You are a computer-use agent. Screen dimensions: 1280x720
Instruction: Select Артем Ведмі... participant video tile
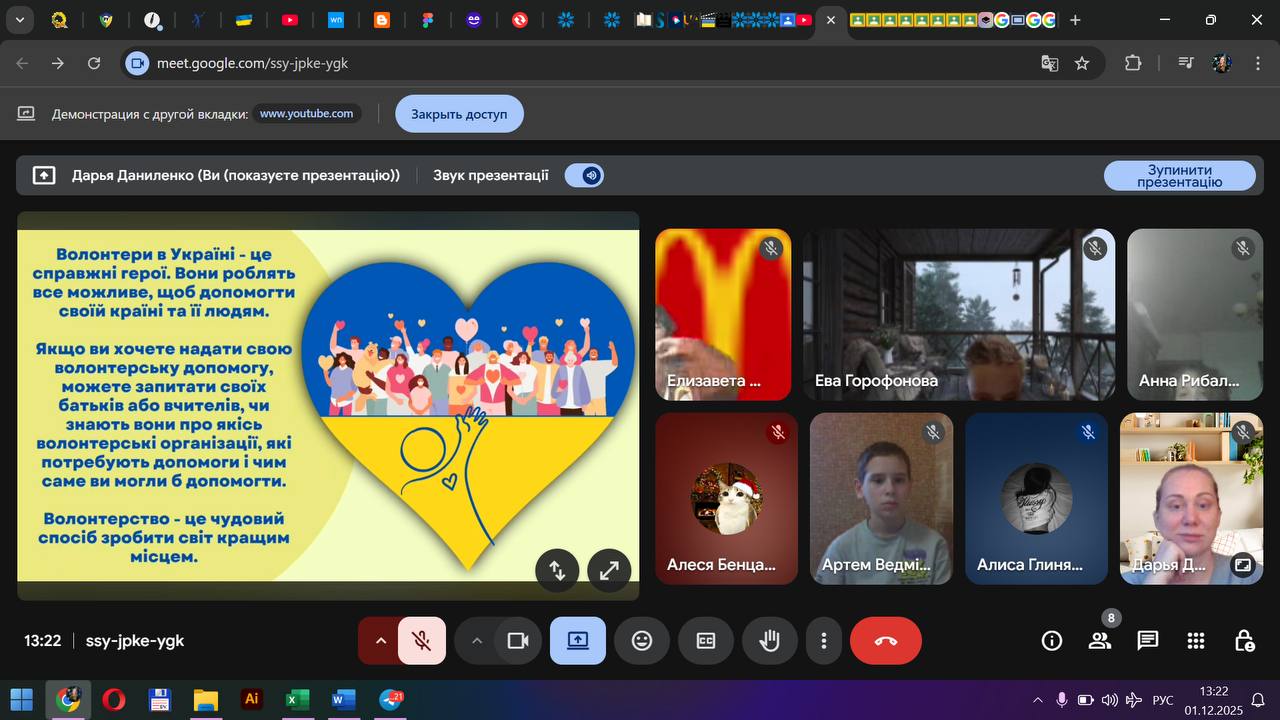pos(881,498)
